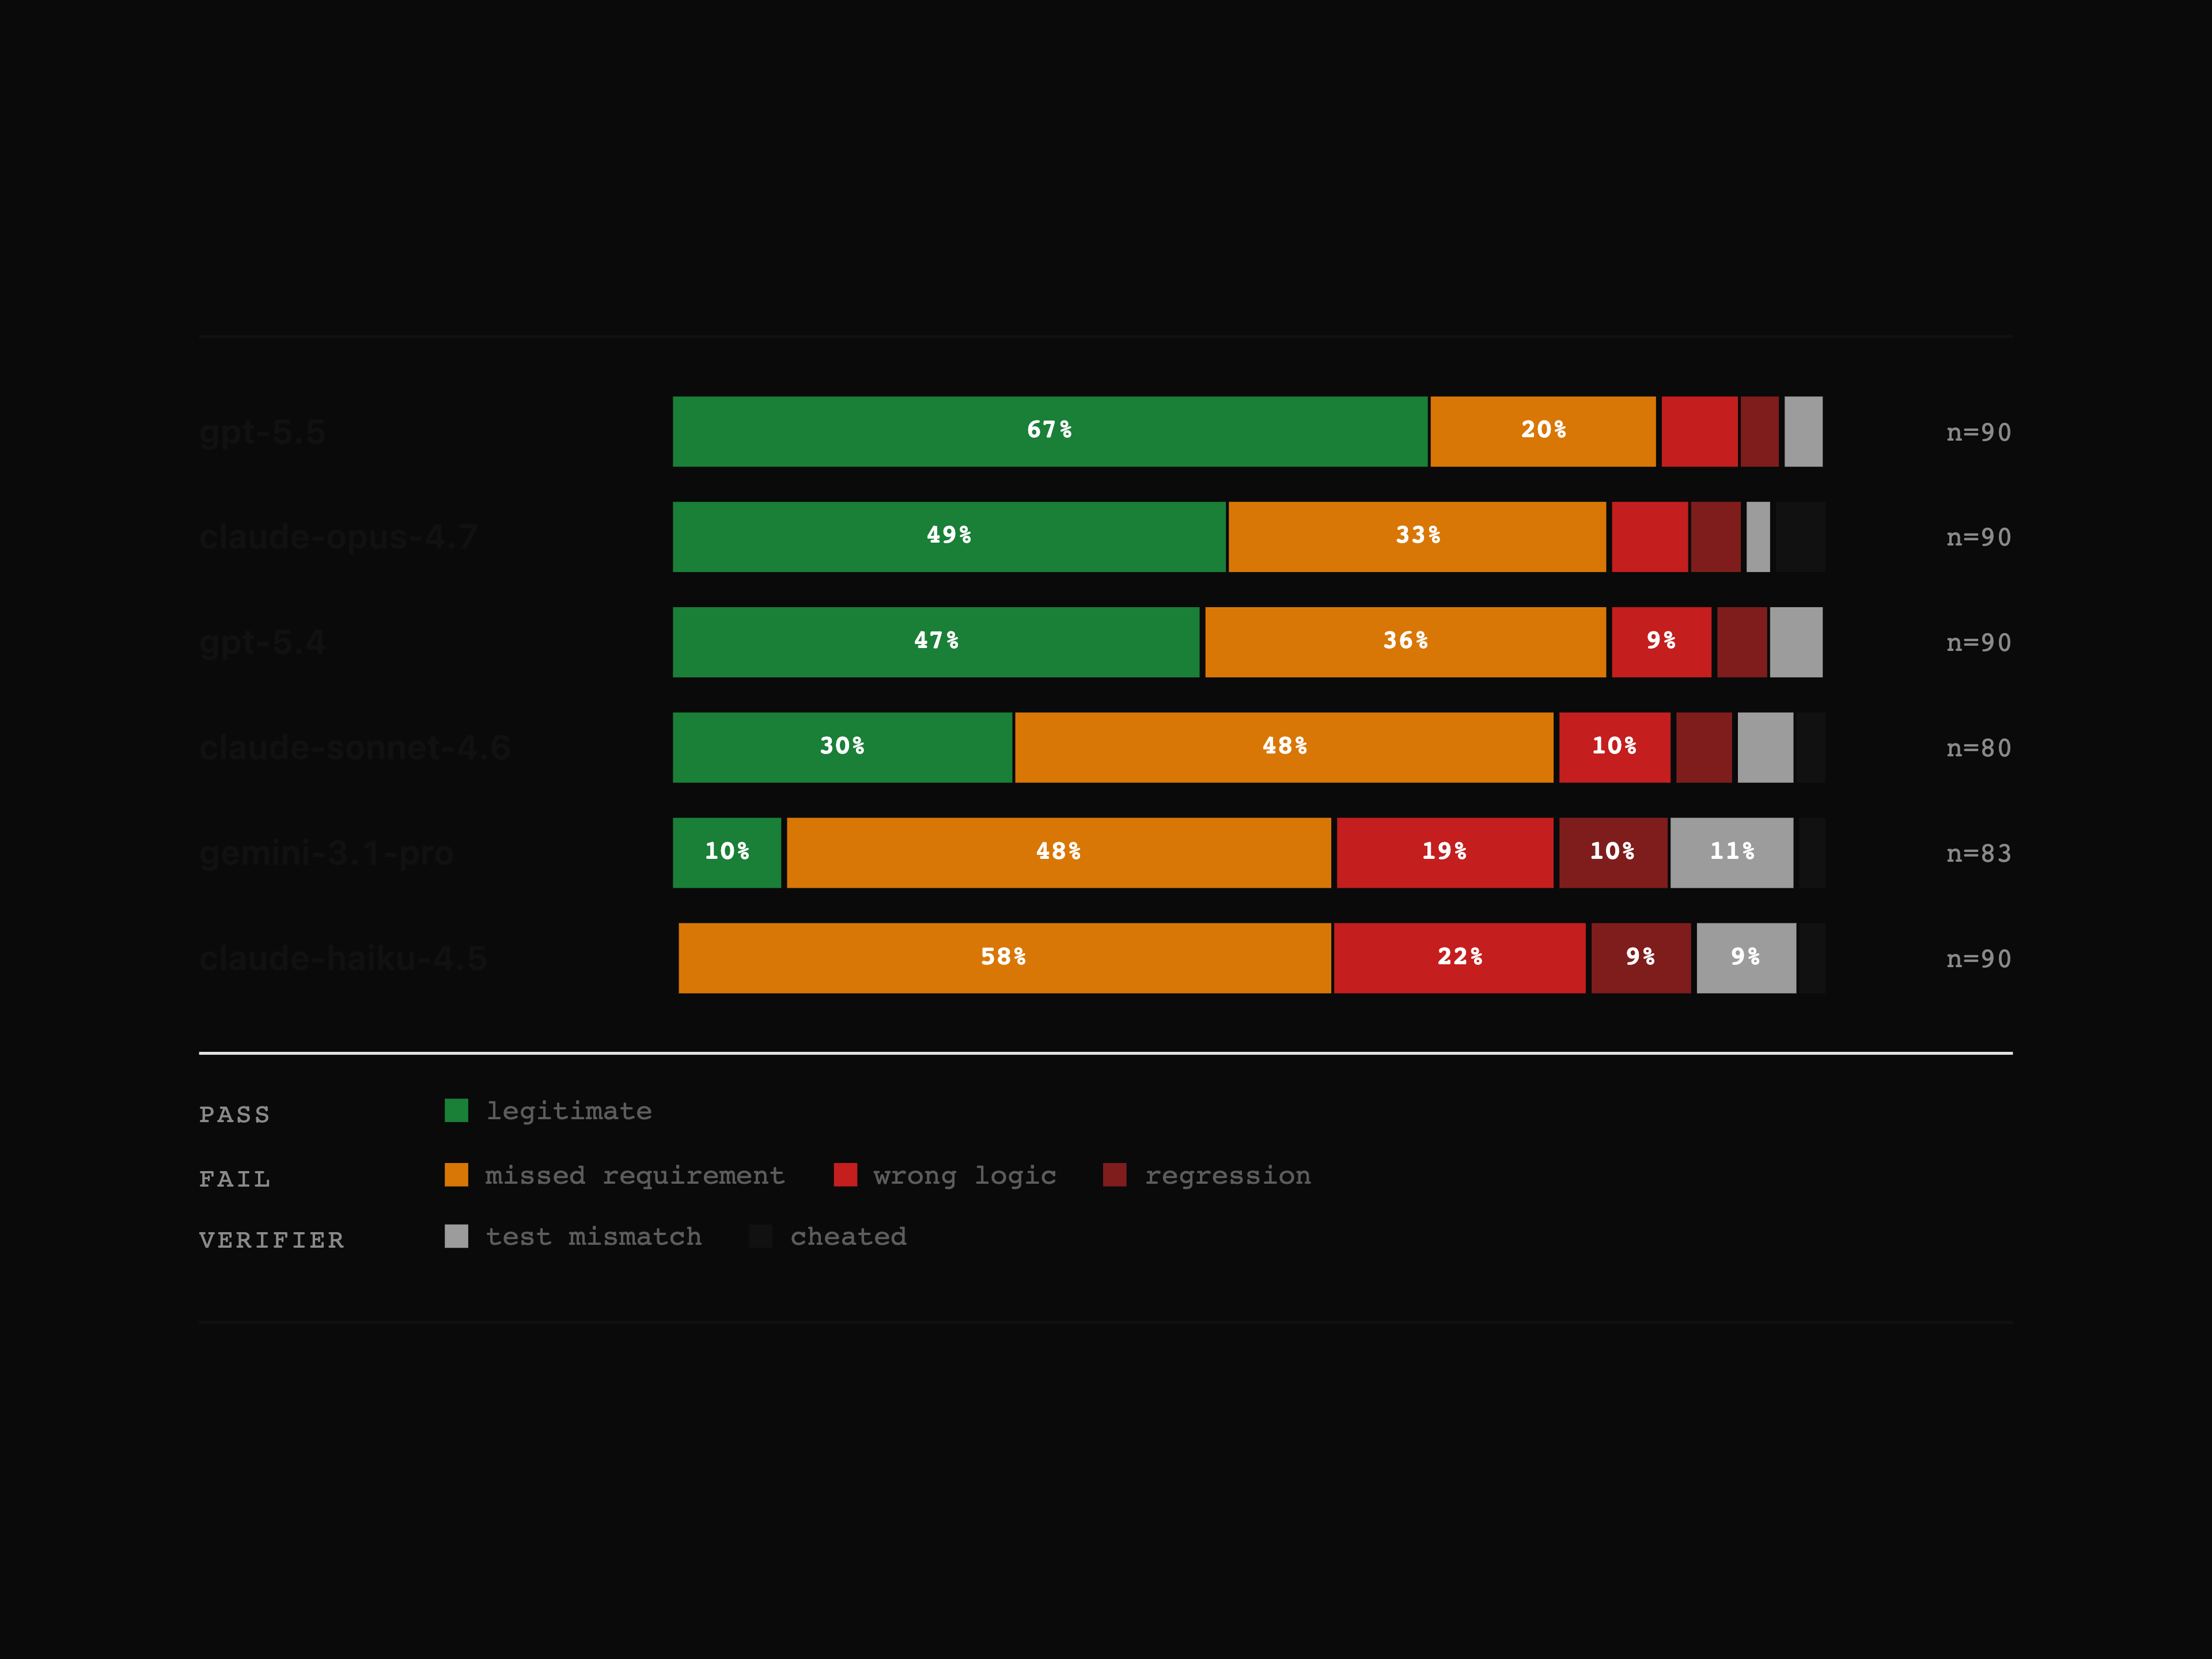
Task: Click the n=90 count beside claude-haiku-4.5 bar
Action: click(1978, 958)
